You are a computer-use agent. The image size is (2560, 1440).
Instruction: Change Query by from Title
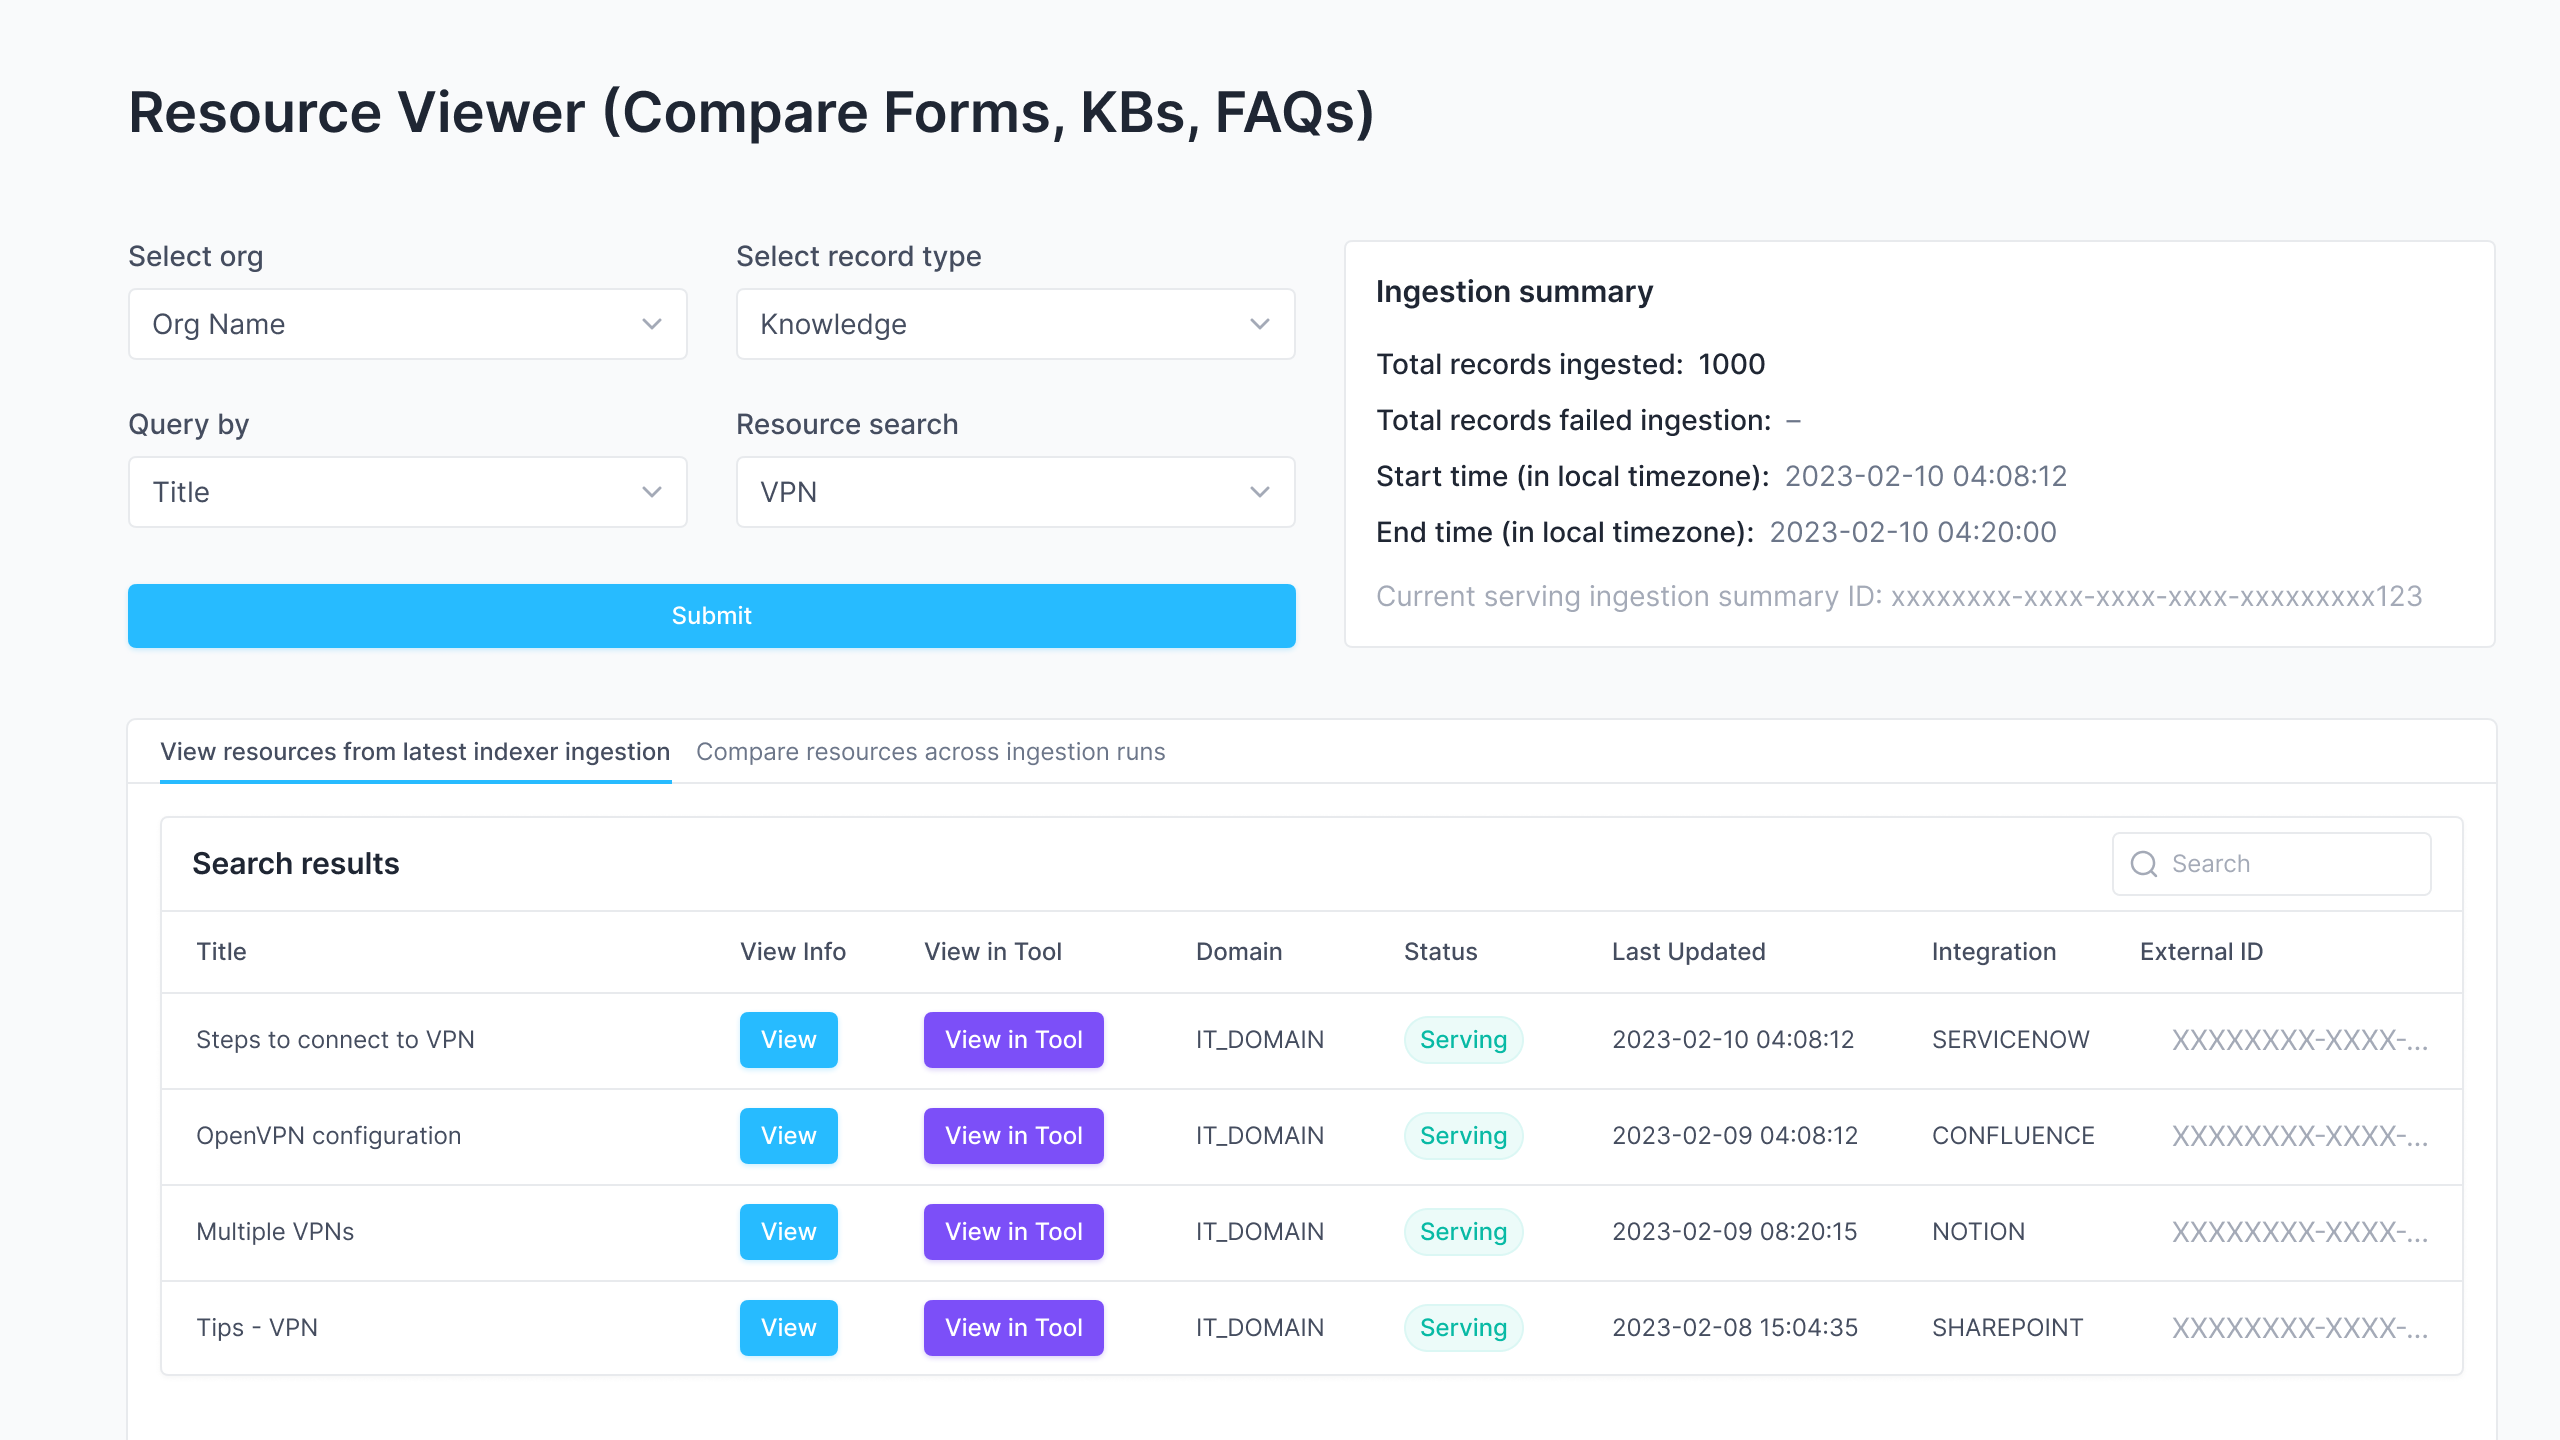click(407, 491)
